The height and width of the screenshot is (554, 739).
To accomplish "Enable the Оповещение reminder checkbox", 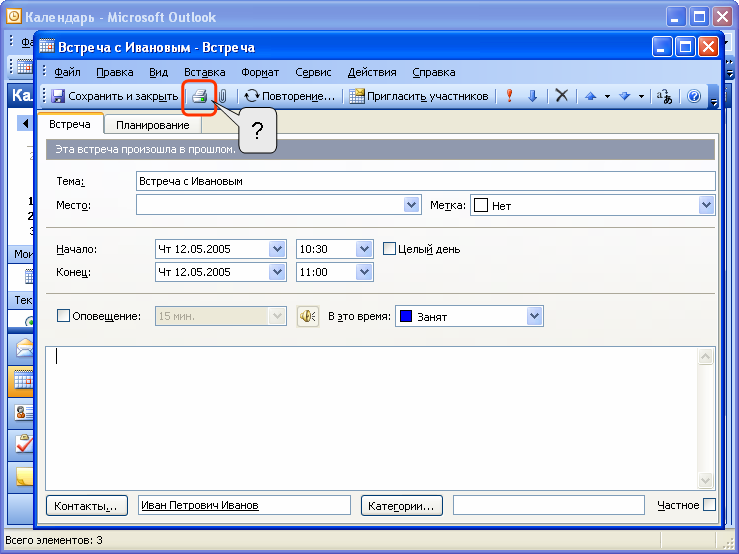I will 63,315.
